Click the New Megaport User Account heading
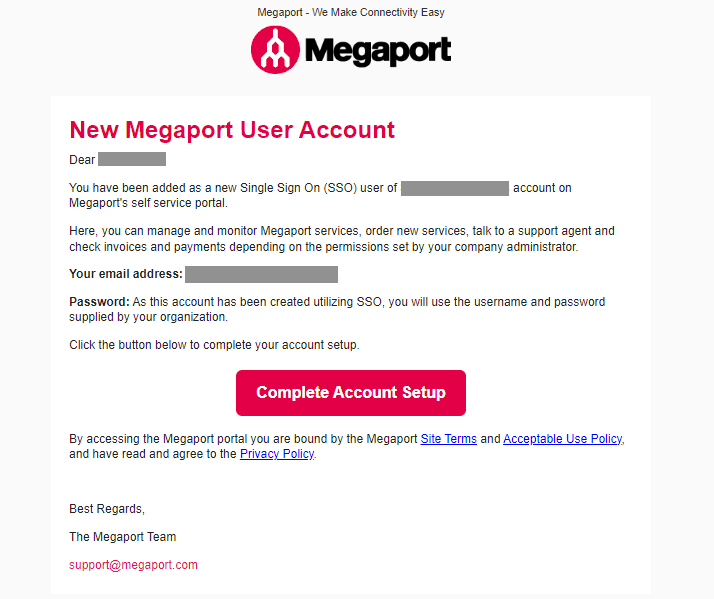Viewport: 714px width, 599px height. tap(232, 130)
